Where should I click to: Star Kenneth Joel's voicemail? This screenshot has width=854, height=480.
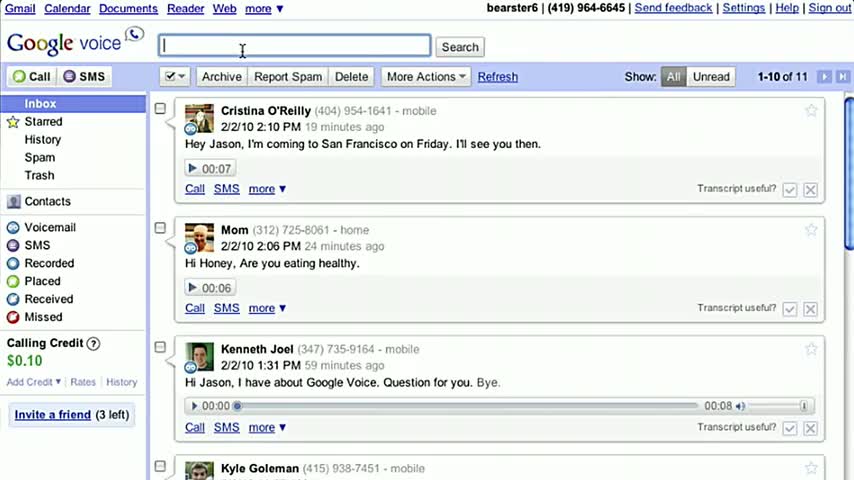tap(811, 349)
